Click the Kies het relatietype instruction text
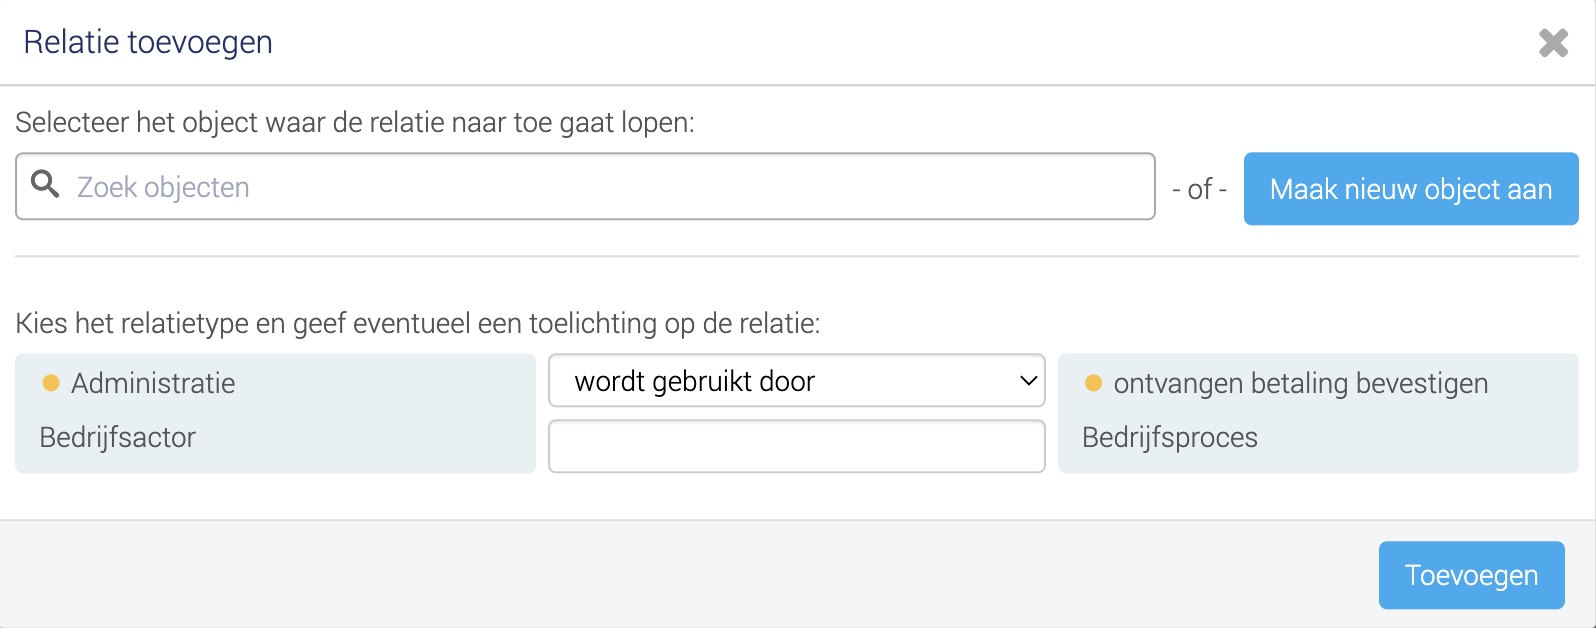Image resolution: width=1596 pixels, height=628 pixels. 418,324
